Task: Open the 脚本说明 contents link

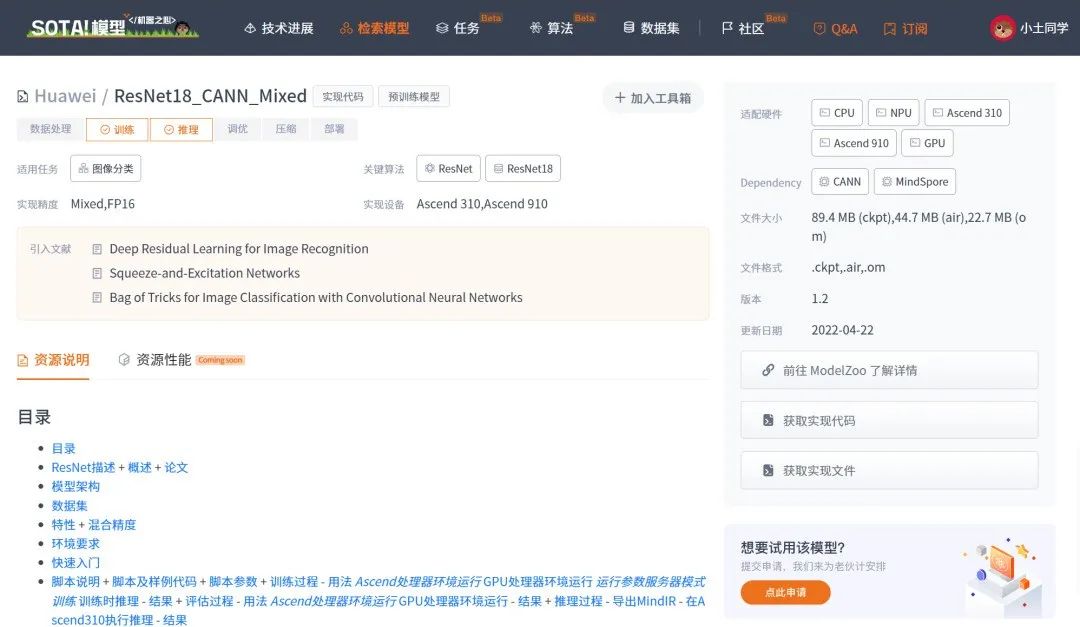Action: (x=76, y=582)
